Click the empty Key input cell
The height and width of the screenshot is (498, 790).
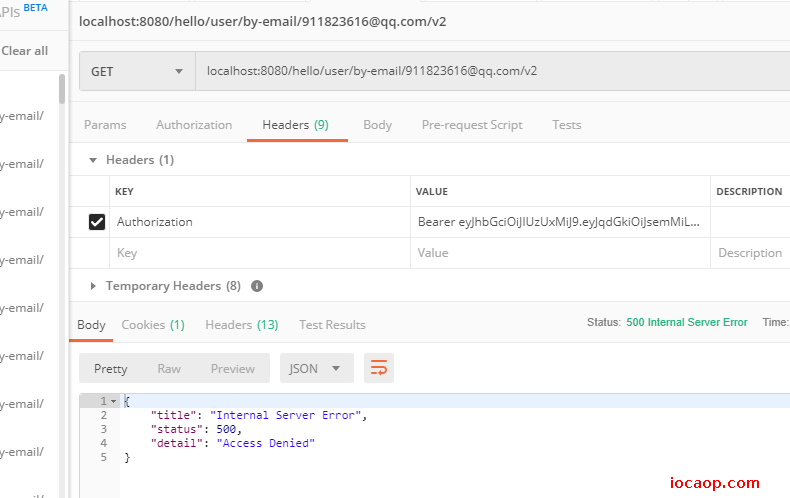259,253
